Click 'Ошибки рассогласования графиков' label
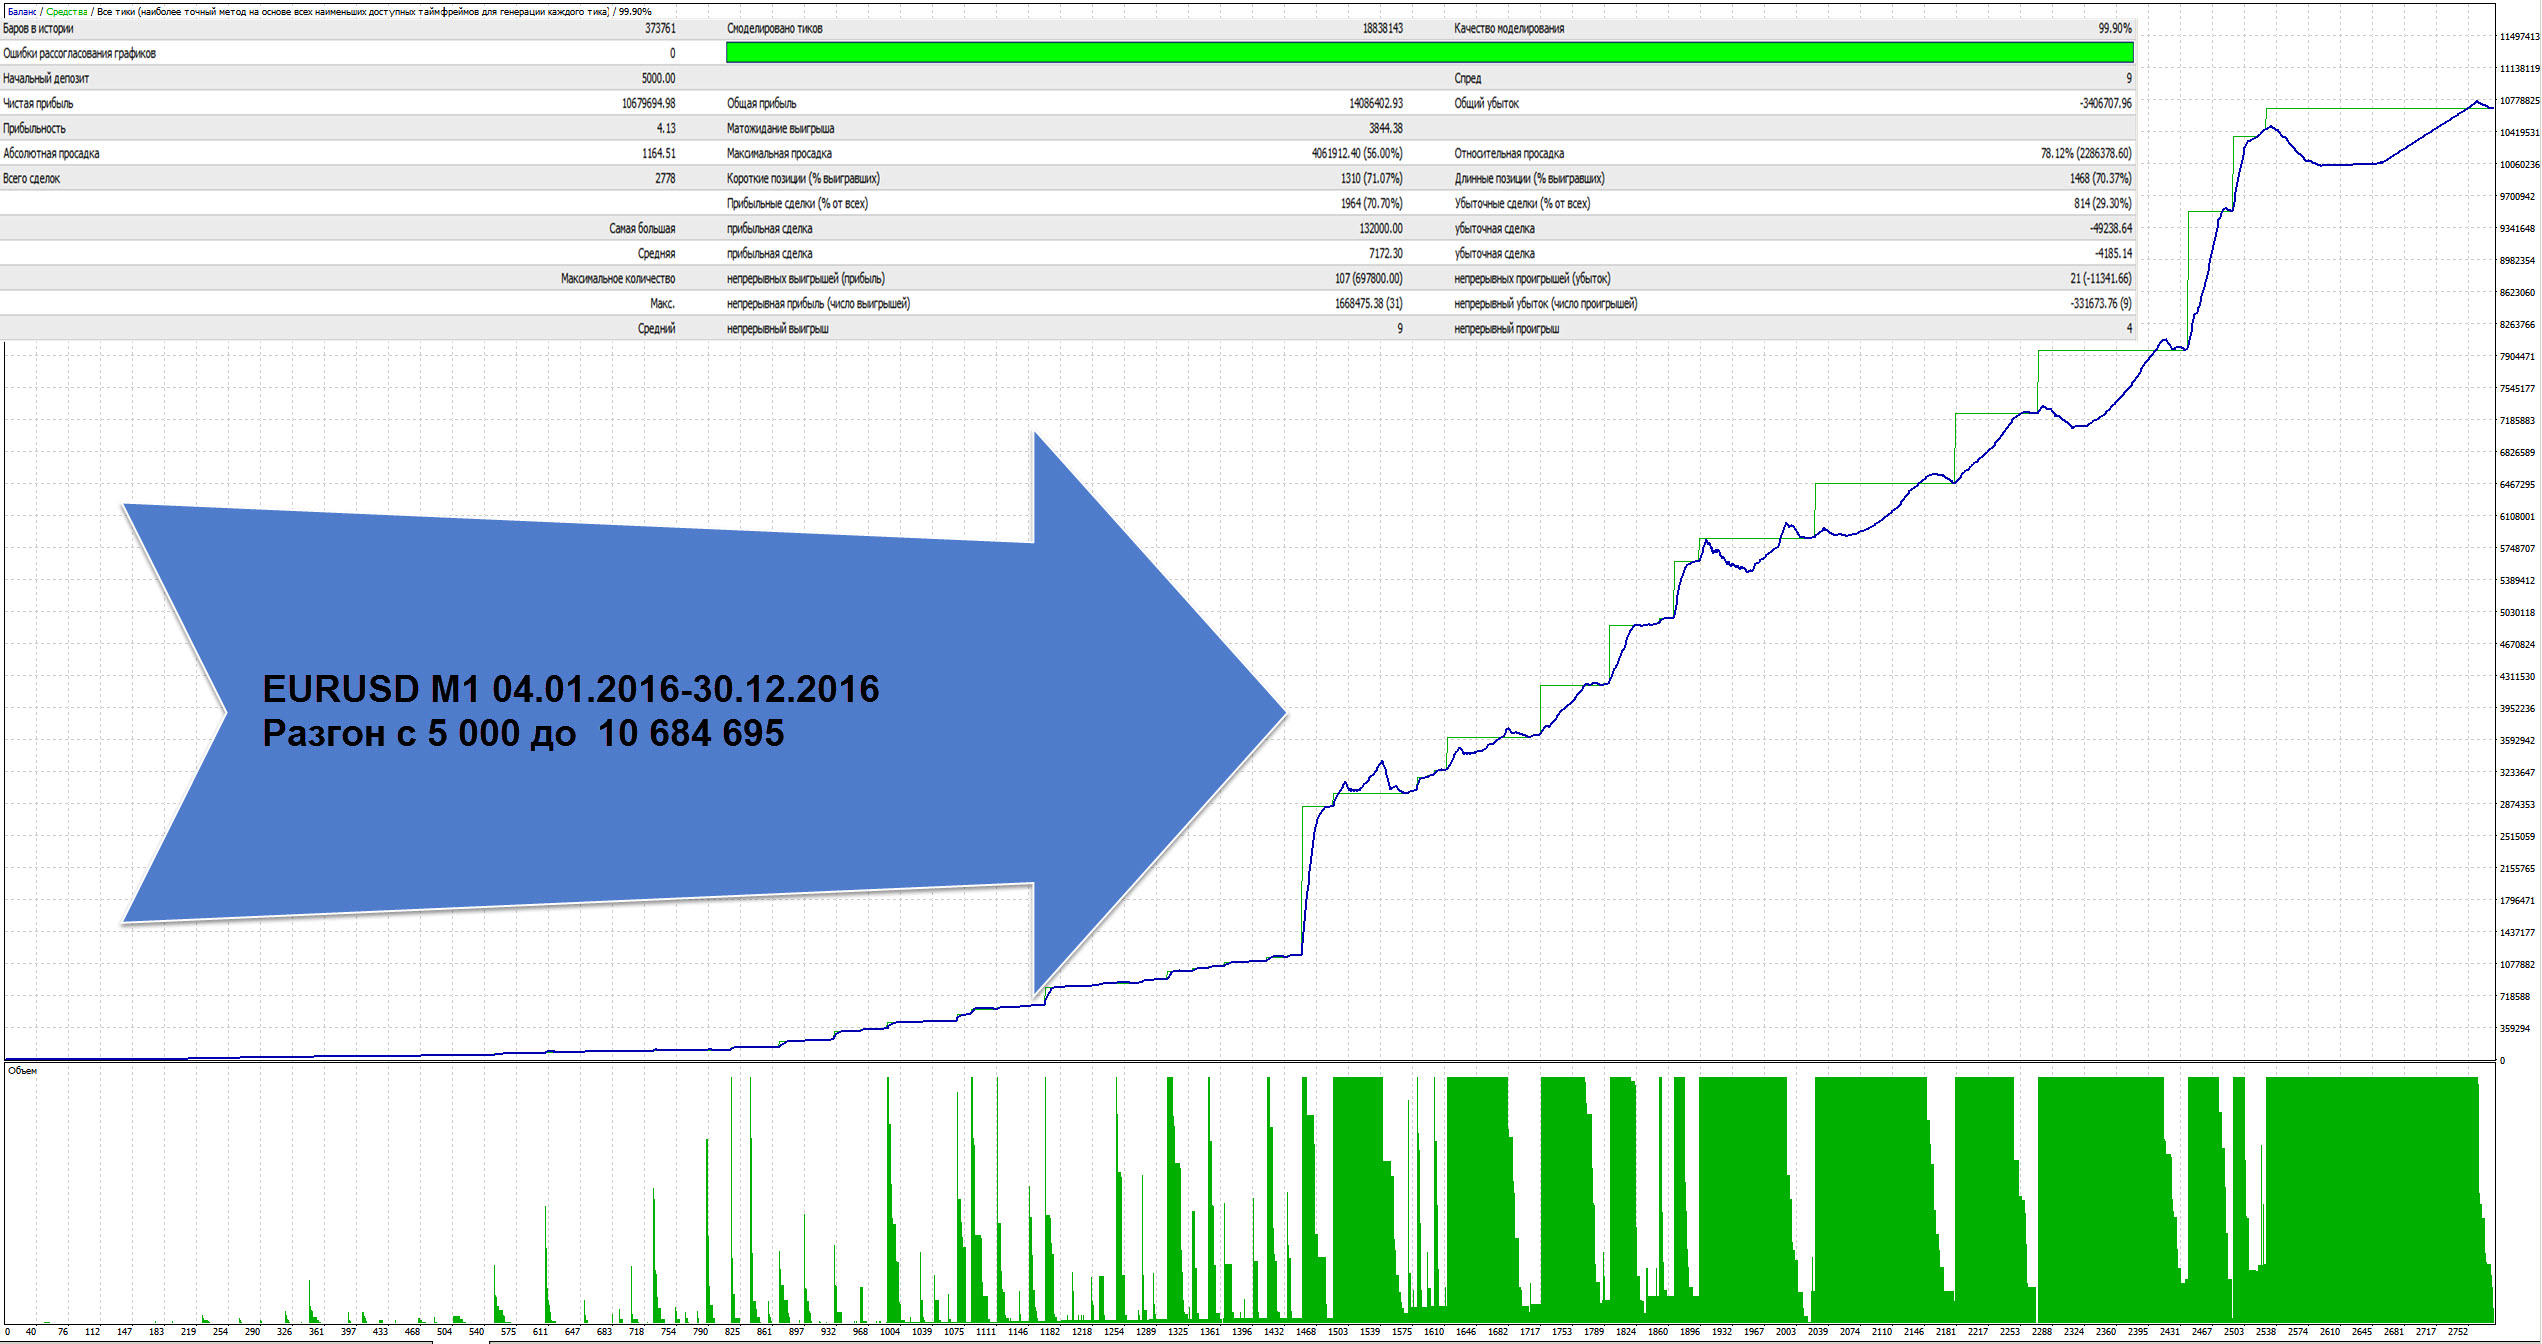Image resolution: width=2542 pixels, height=1344 pixels. pos(79,54)
